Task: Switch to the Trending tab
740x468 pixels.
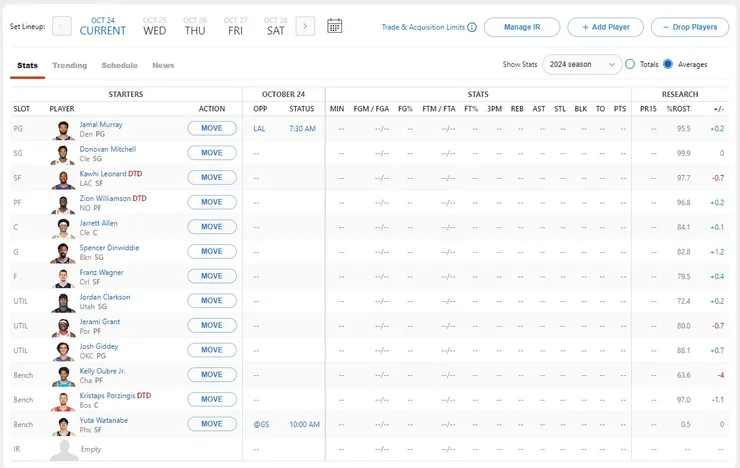Action: click(69, 65)
